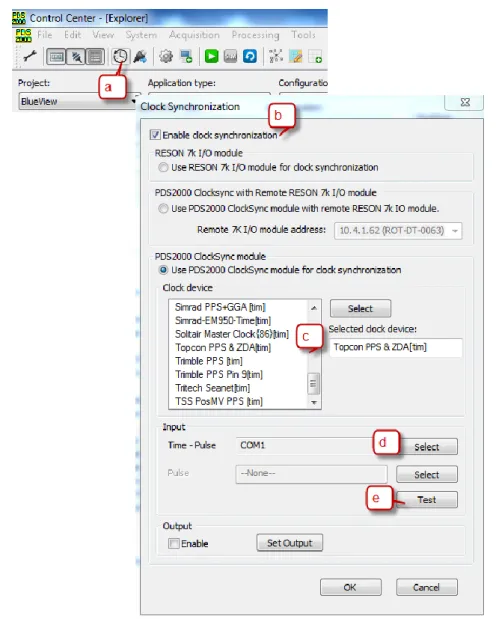502x619 pixels.
Task: Toggle the Output Enable checkbox
Action: click(x=174, y=543)
